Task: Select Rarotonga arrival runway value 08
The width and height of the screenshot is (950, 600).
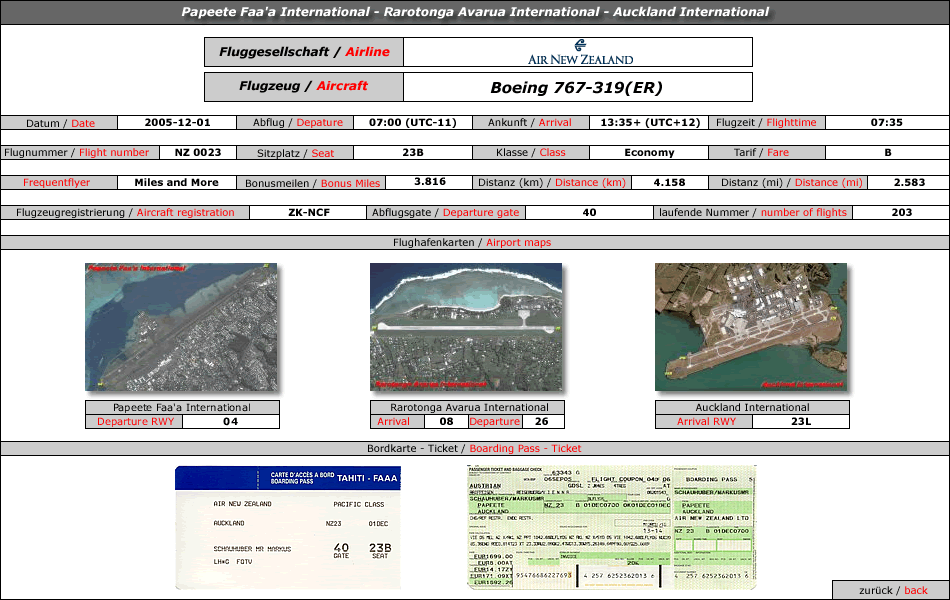Action: 446,422
